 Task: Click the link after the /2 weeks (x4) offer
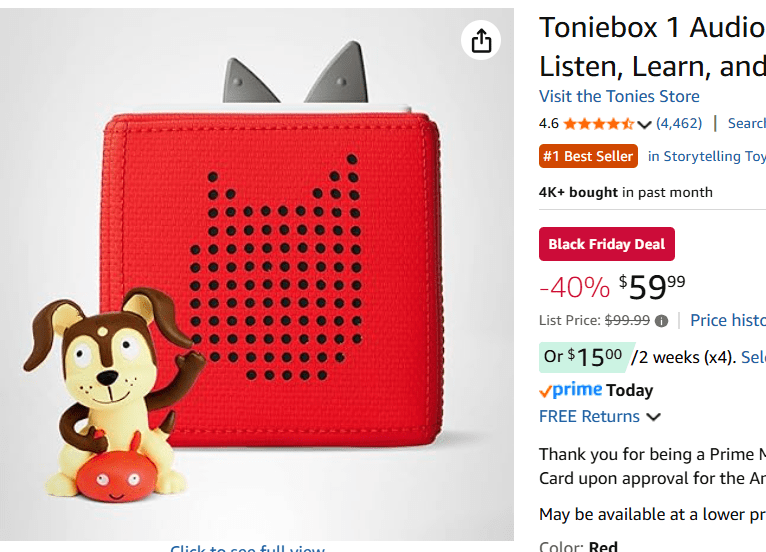753,357
